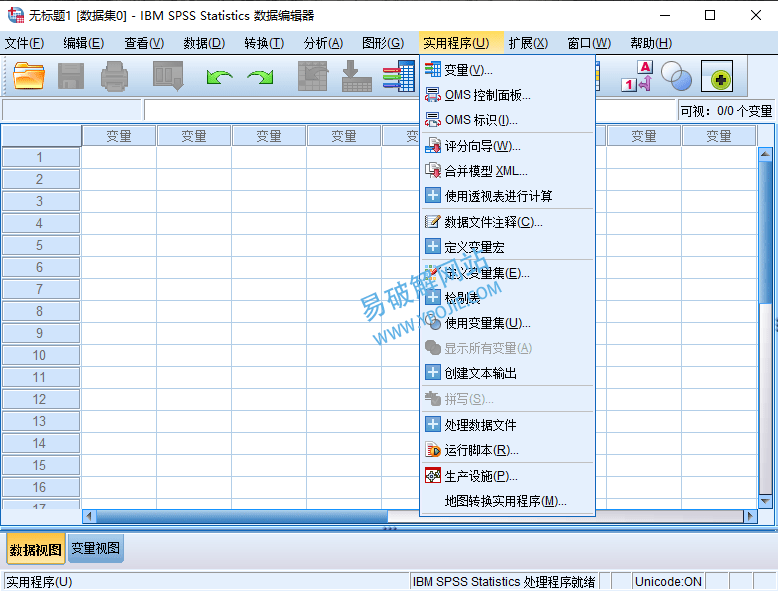
Task: Open the Open Data Document folder icon
Action: (29, 76)
